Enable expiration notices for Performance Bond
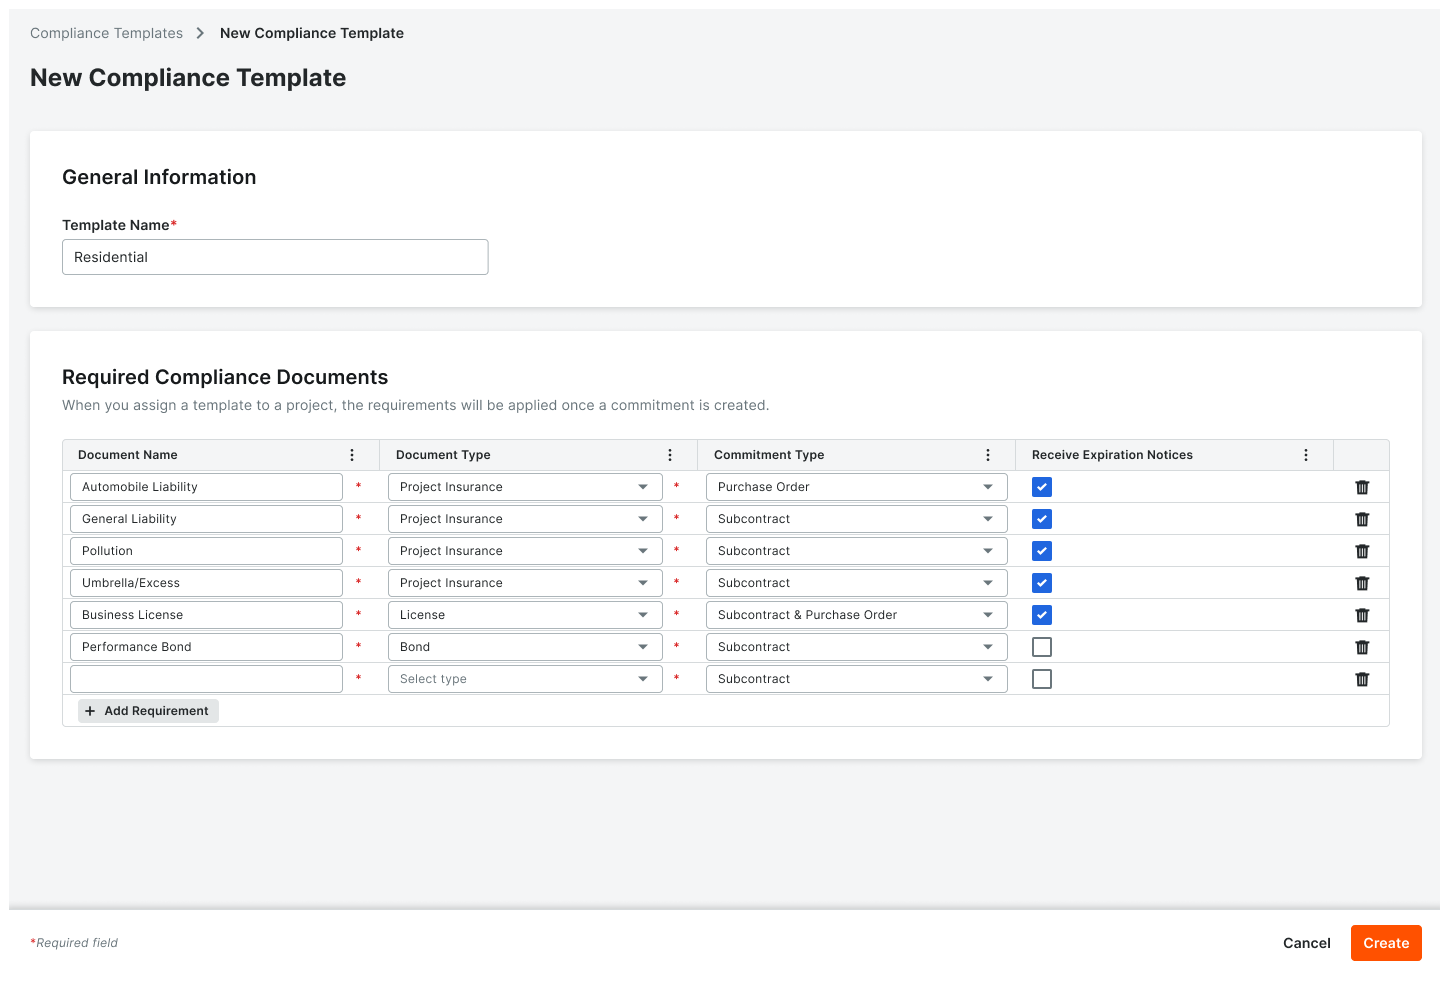 tap(1041, 647)
